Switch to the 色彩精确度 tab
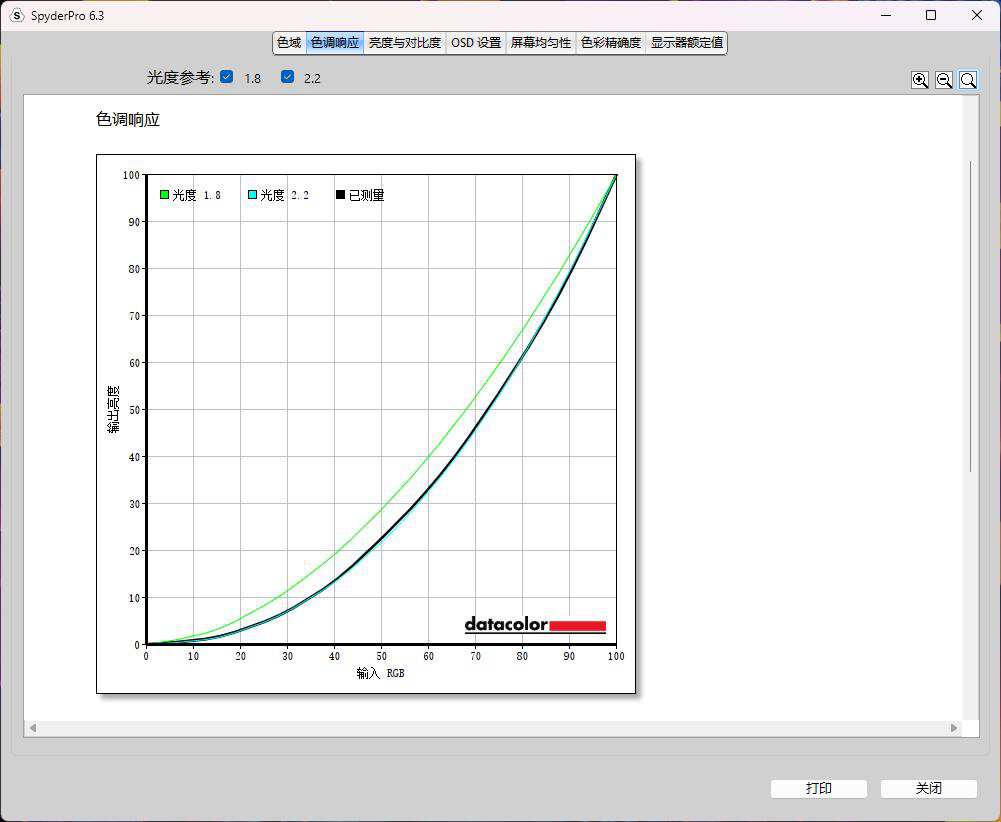 pyautogui.click(x=611, y=43)
